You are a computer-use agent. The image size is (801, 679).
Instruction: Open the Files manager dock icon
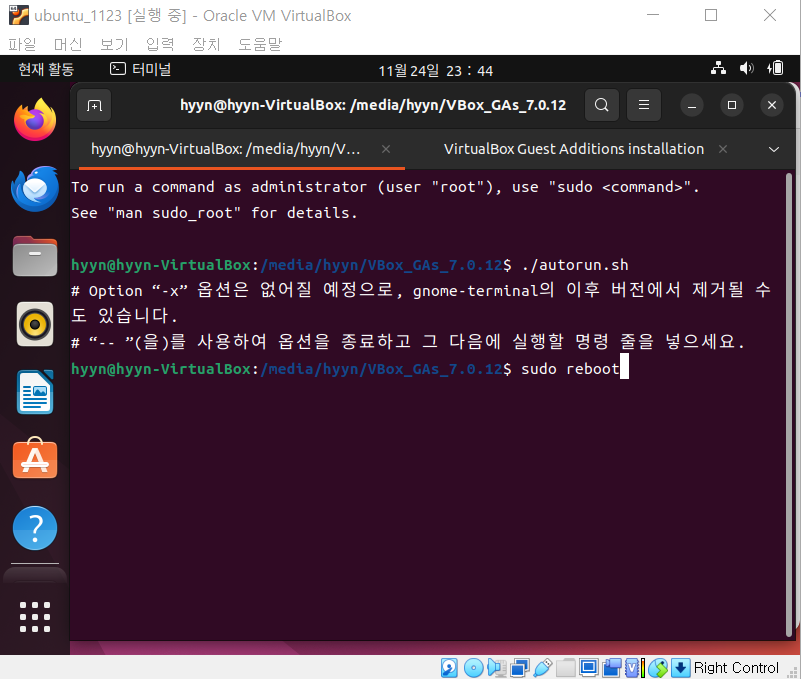pos(35,256)
